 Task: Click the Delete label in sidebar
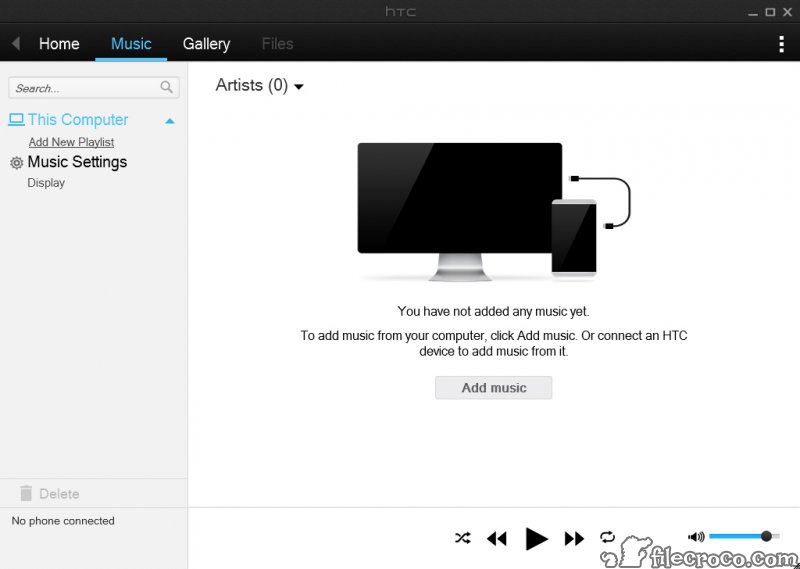pos(59,494)
